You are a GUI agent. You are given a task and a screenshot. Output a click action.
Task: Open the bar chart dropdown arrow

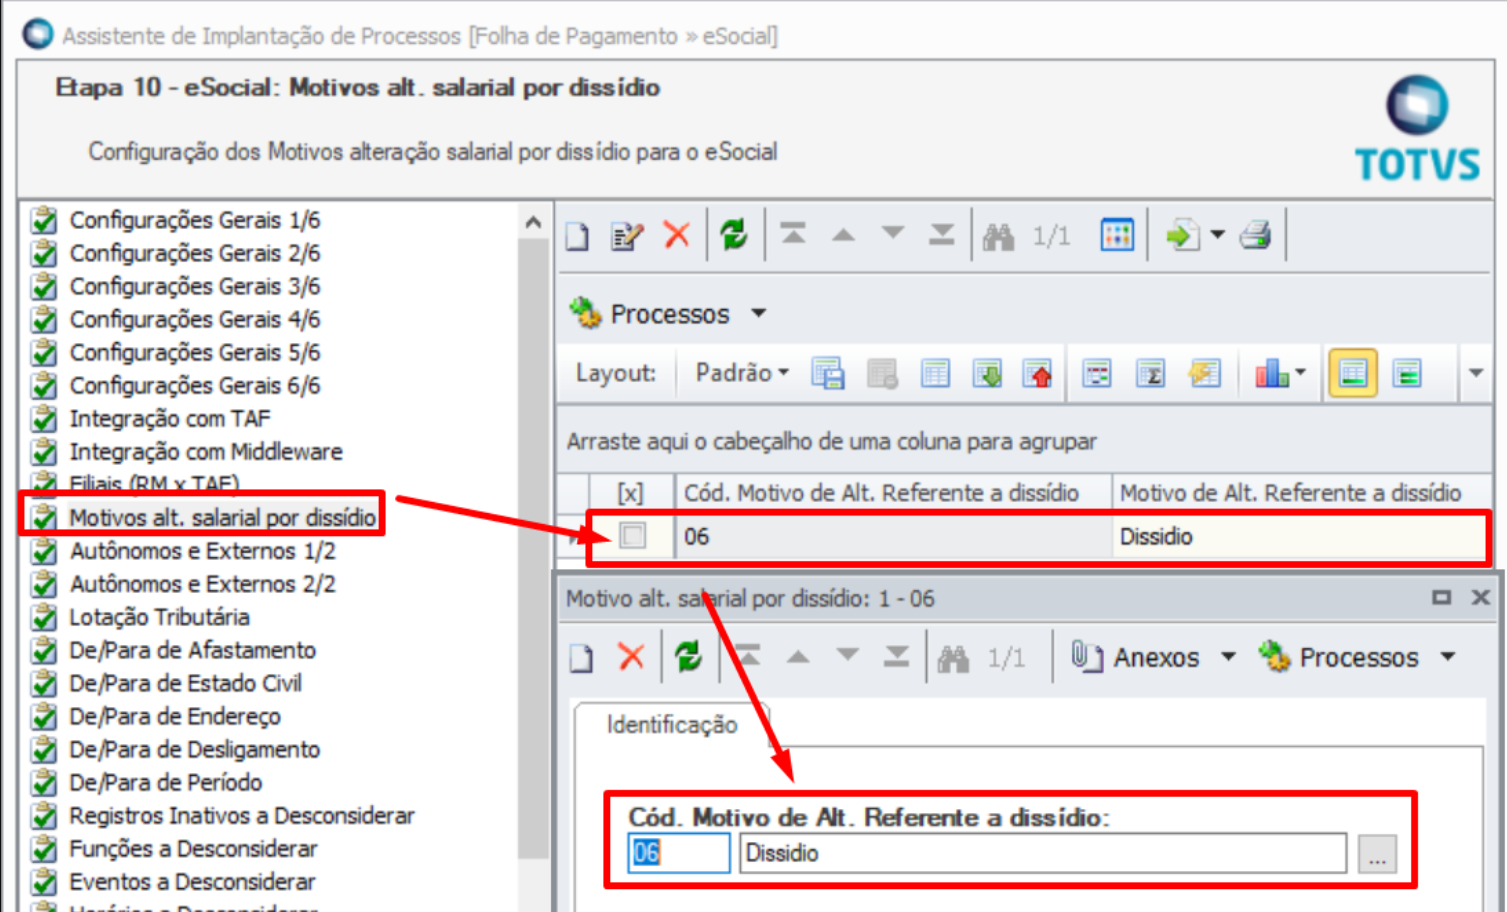click(1299, 373)
